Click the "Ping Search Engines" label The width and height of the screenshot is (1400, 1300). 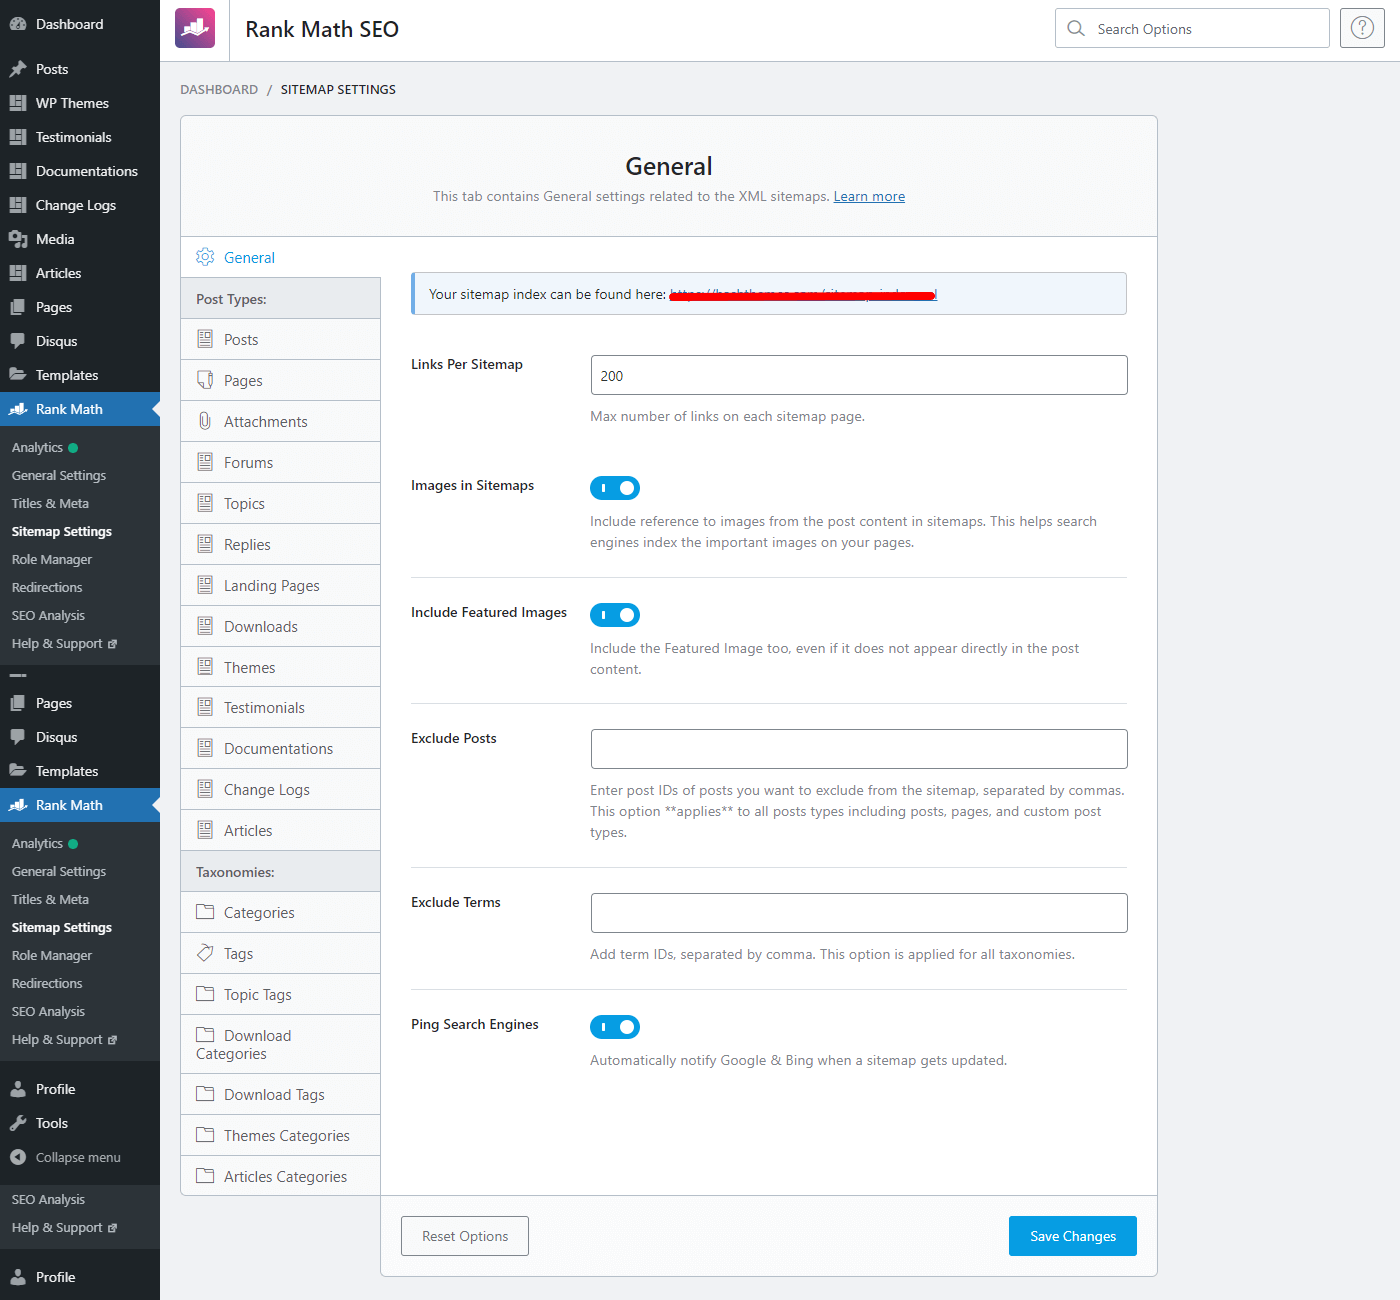475,1024
